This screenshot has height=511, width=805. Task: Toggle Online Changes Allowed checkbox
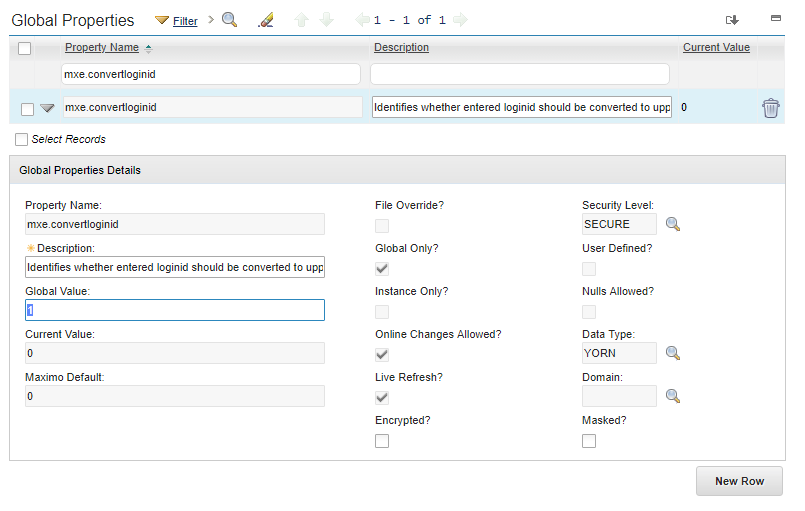382,354
